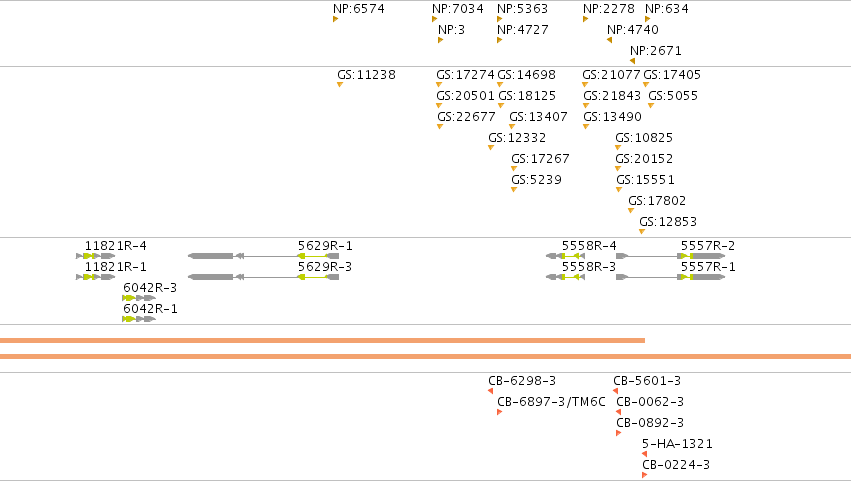Select GS:5239 label
Image resolution: width=851 pixels, height=481 pixels.
(537, 180)
